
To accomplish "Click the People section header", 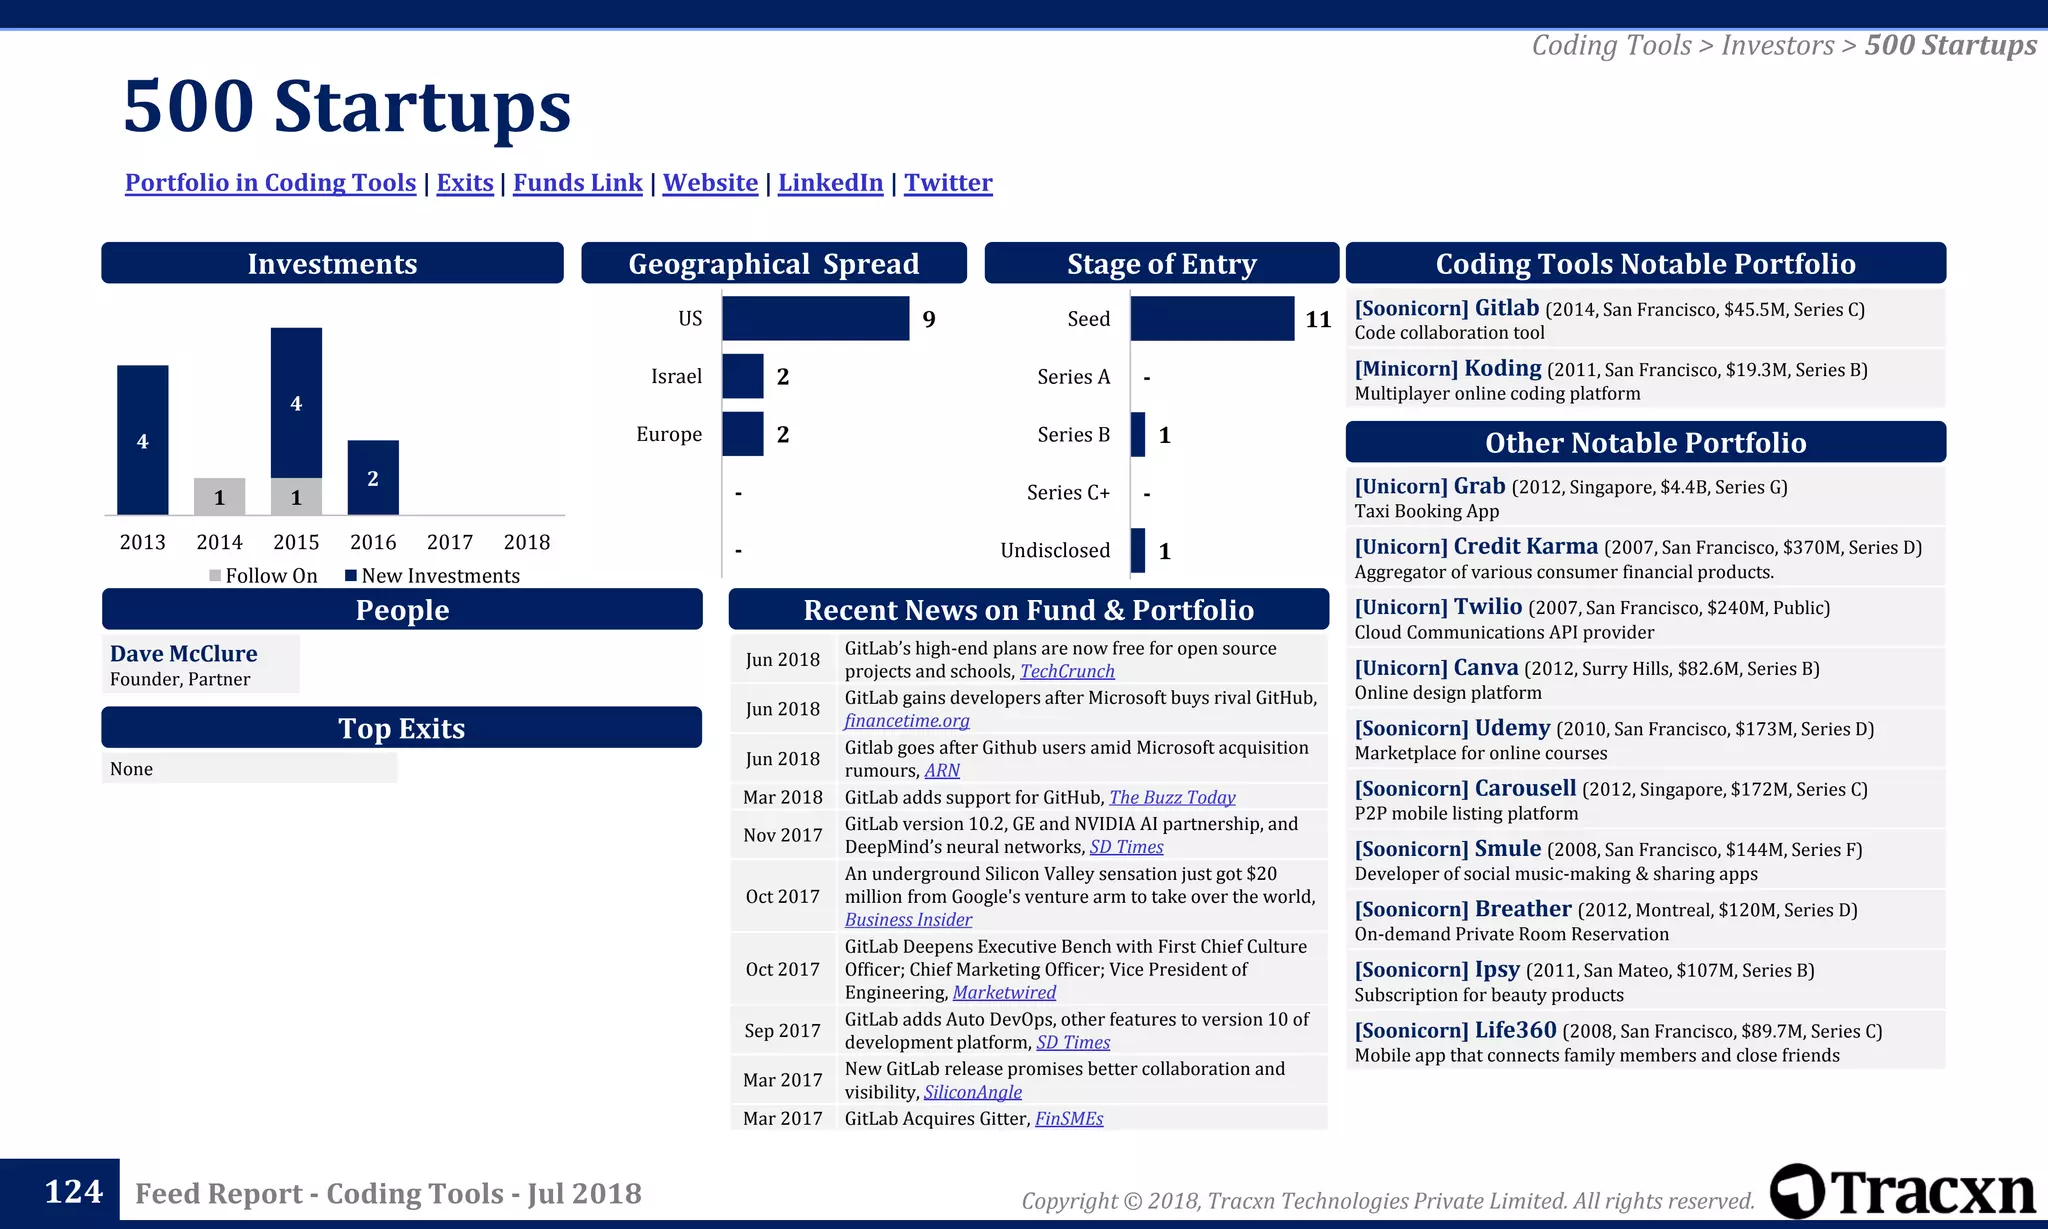I will click(402, 609).
